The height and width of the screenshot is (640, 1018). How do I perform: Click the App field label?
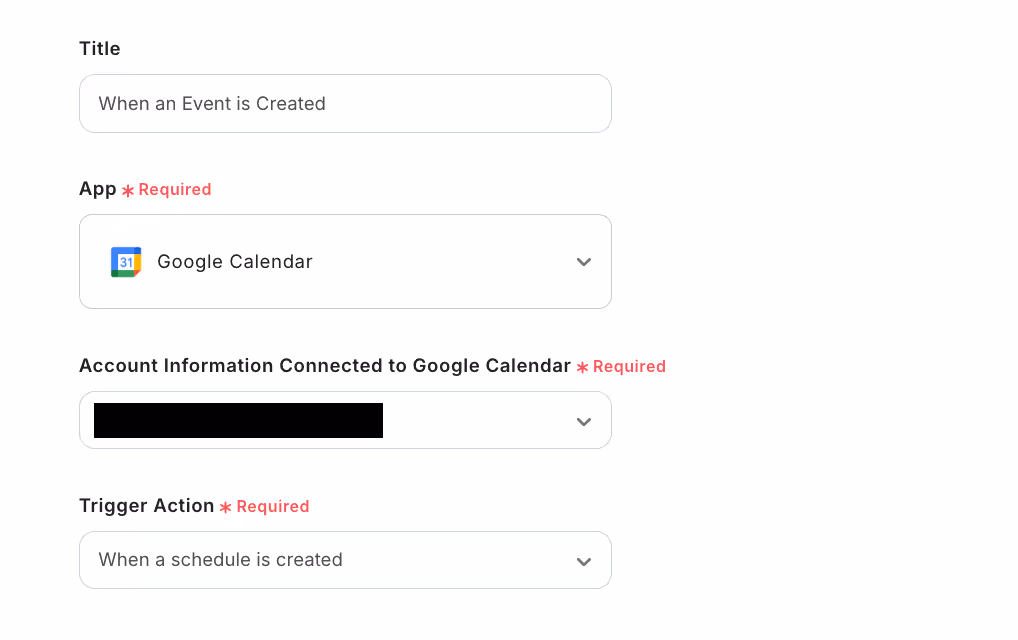click(x=98, y=189)
